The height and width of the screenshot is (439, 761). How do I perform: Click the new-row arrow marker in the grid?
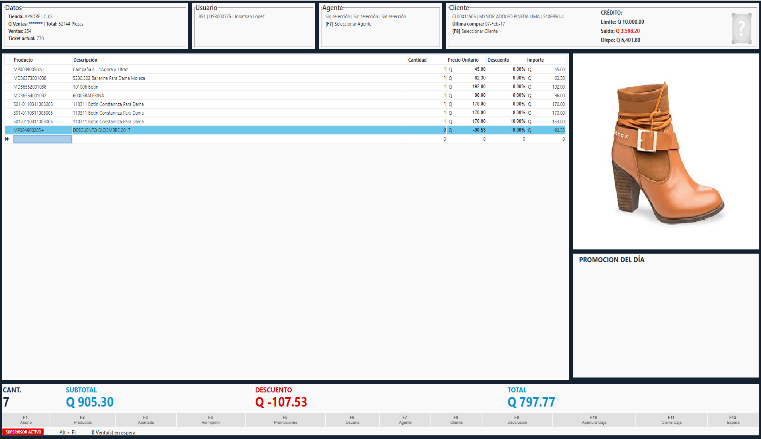7,139
